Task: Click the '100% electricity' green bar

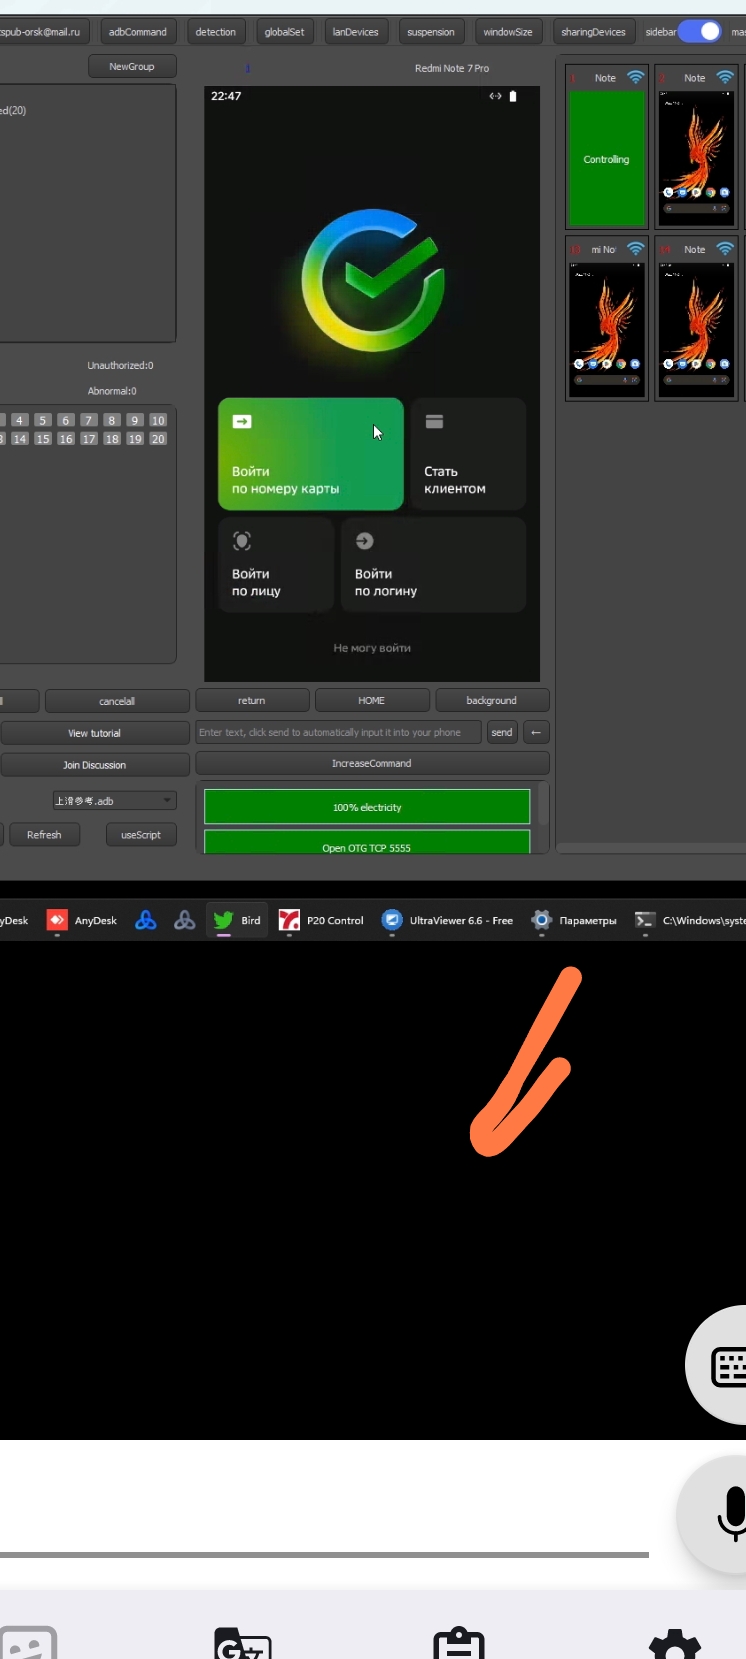Action: pos(367,807)
